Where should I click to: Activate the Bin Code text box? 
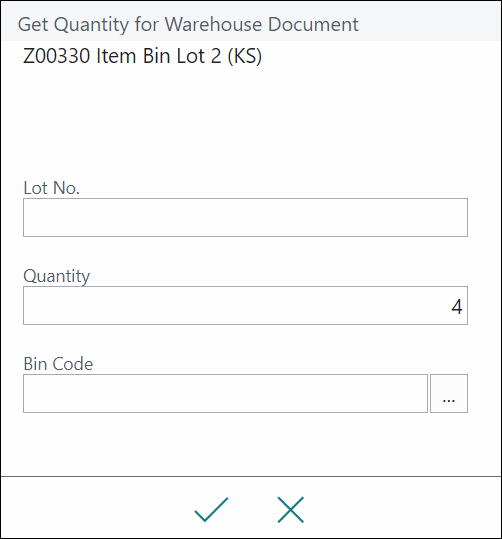pyautogui.click(x=225, y=393)
